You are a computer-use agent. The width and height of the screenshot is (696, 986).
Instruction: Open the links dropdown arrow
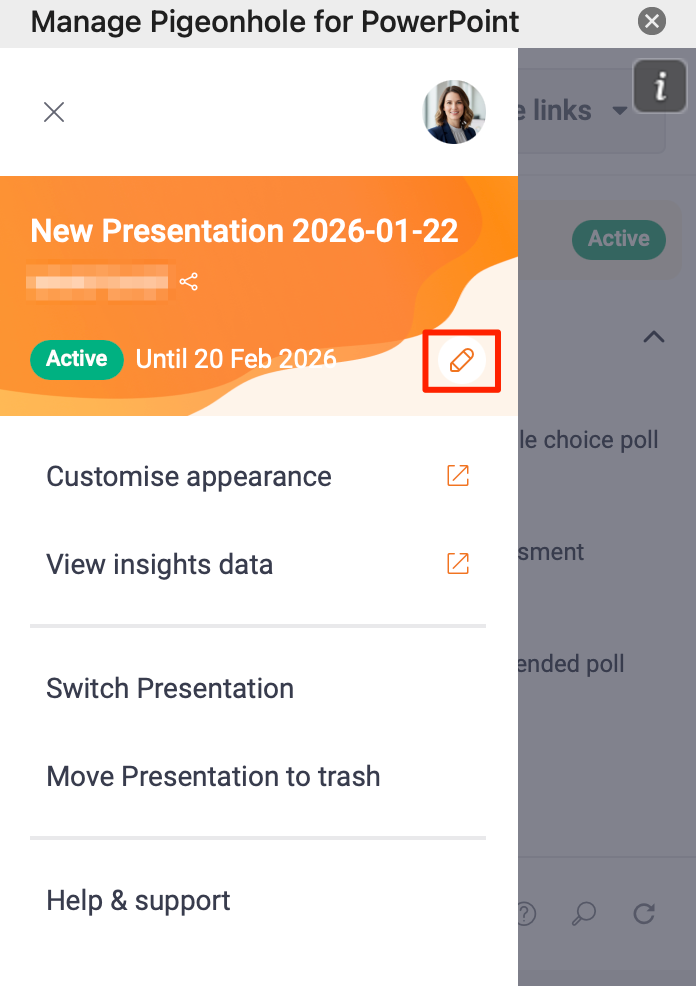(620, 111)
